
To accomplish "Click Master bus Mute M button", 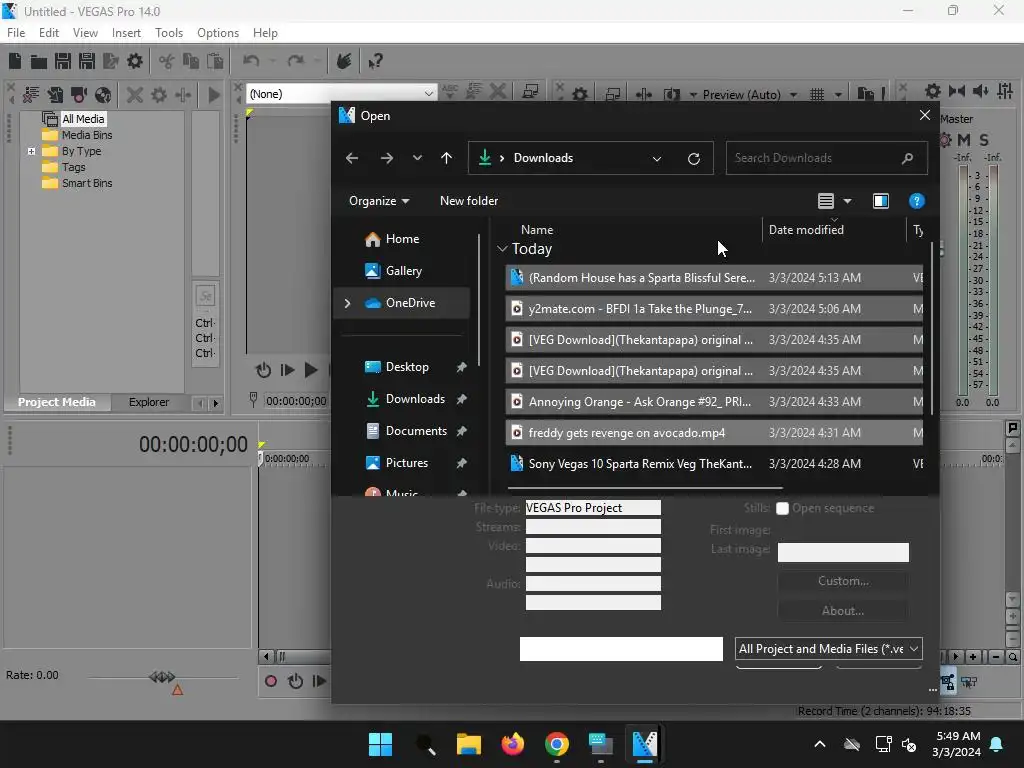I will 964,140.
